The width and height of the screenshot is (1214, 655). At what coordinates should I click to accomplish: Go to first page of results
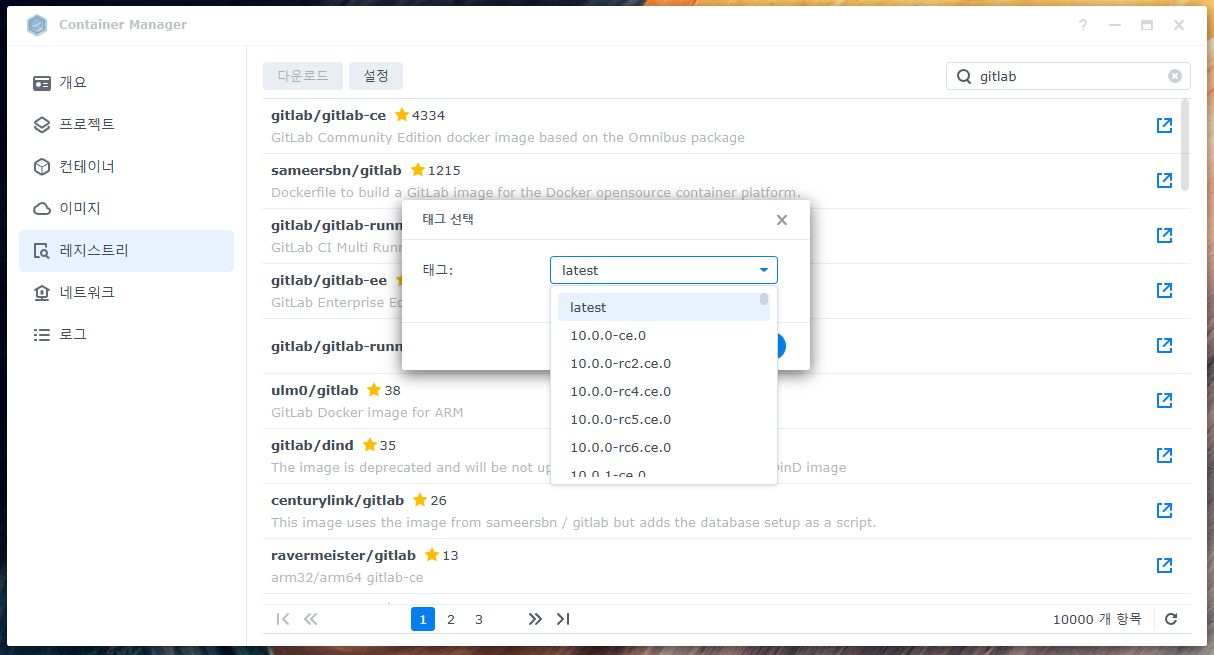[283, 619]
